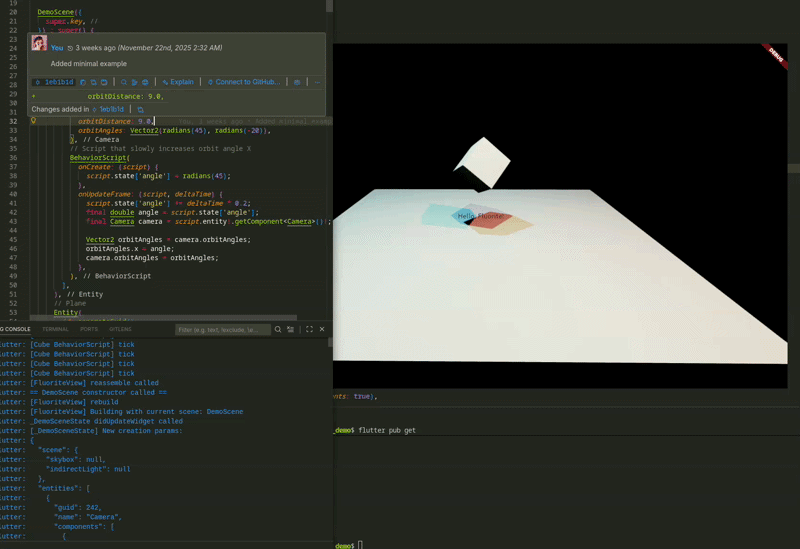
Task: Close the bottom panel
Action: point(323,329)
